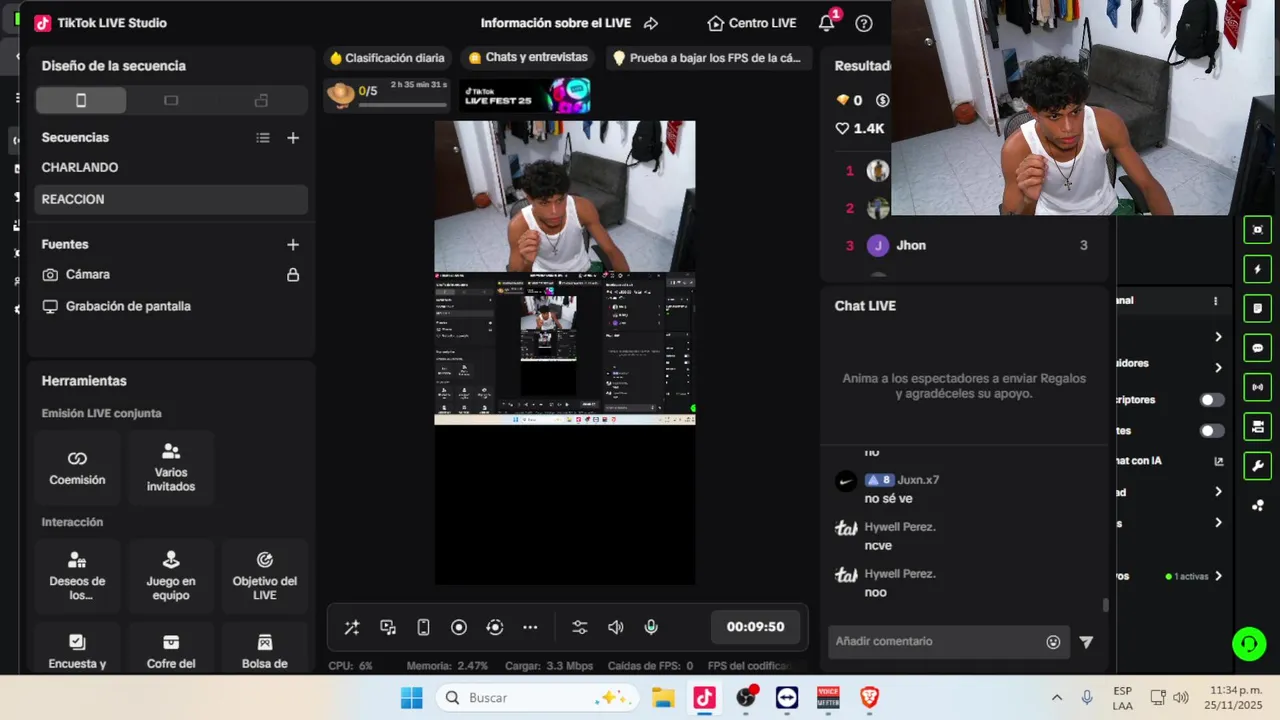Click the green headset support button

click(x=1249, y=644)
